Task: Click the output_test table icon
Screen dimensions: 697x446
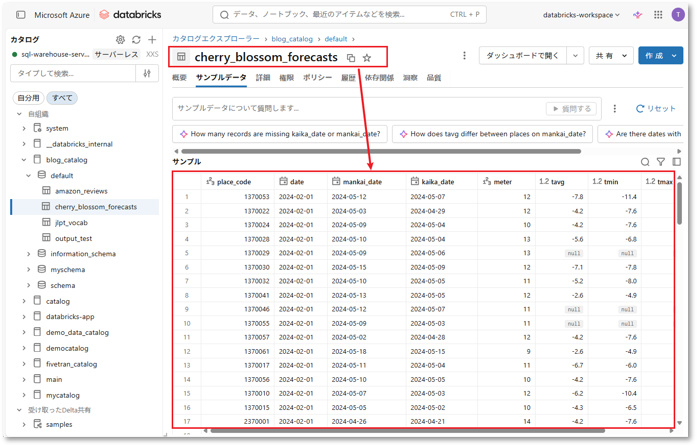Action: tap(46, 238)
